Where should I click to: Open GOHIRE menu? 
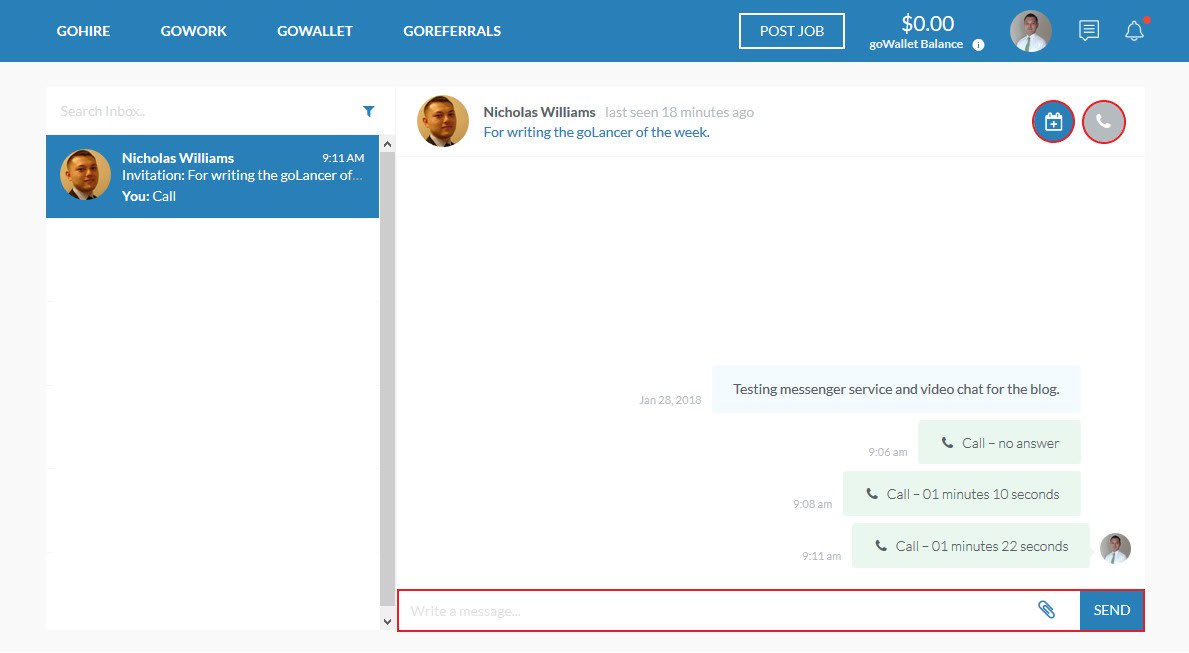pyautogui.click(x=83, y=31)
